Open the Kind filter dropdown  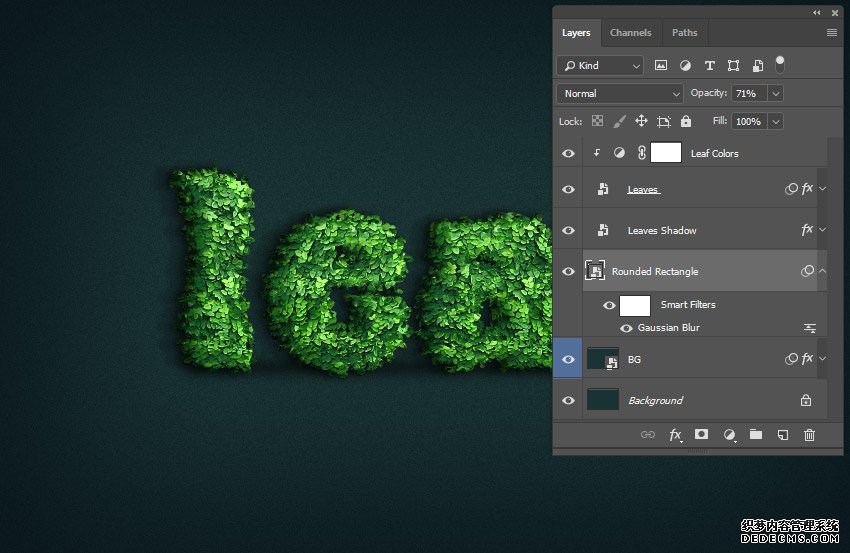[x=600, y=66]
